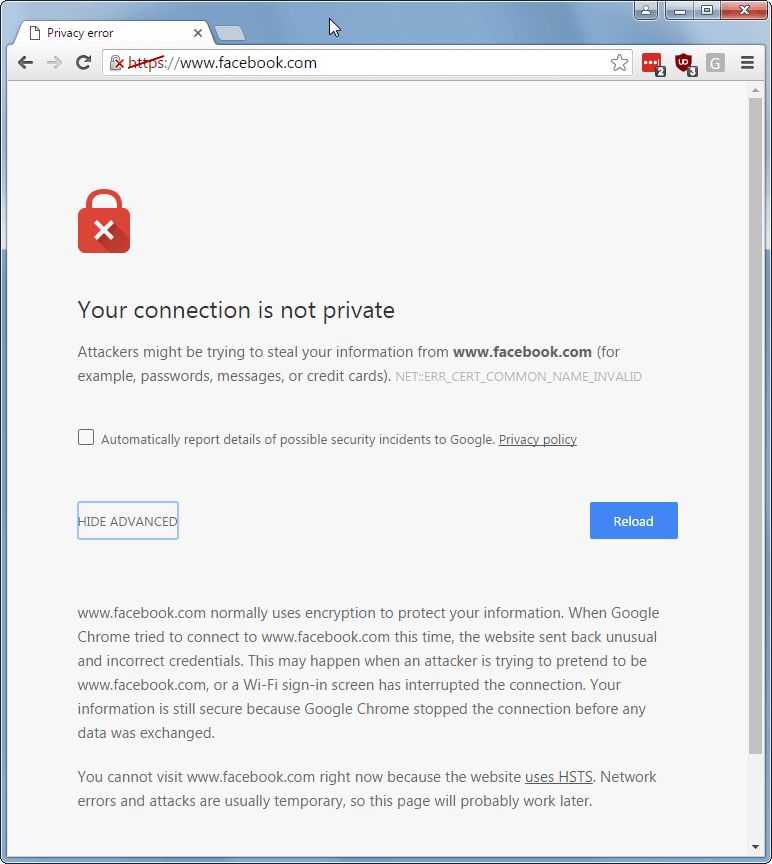Click the Windows user account icon
772x864 pixels.
(x=645, y=10)
